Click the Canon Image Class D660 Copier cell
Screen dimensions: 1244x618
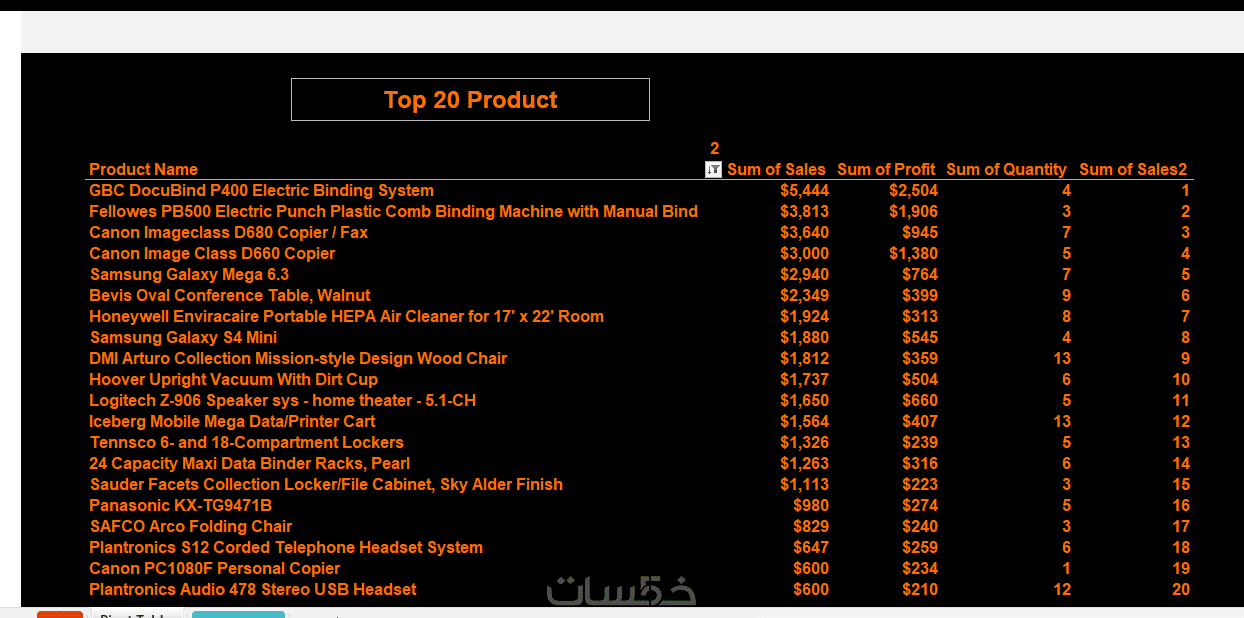(x=212, y=254)
